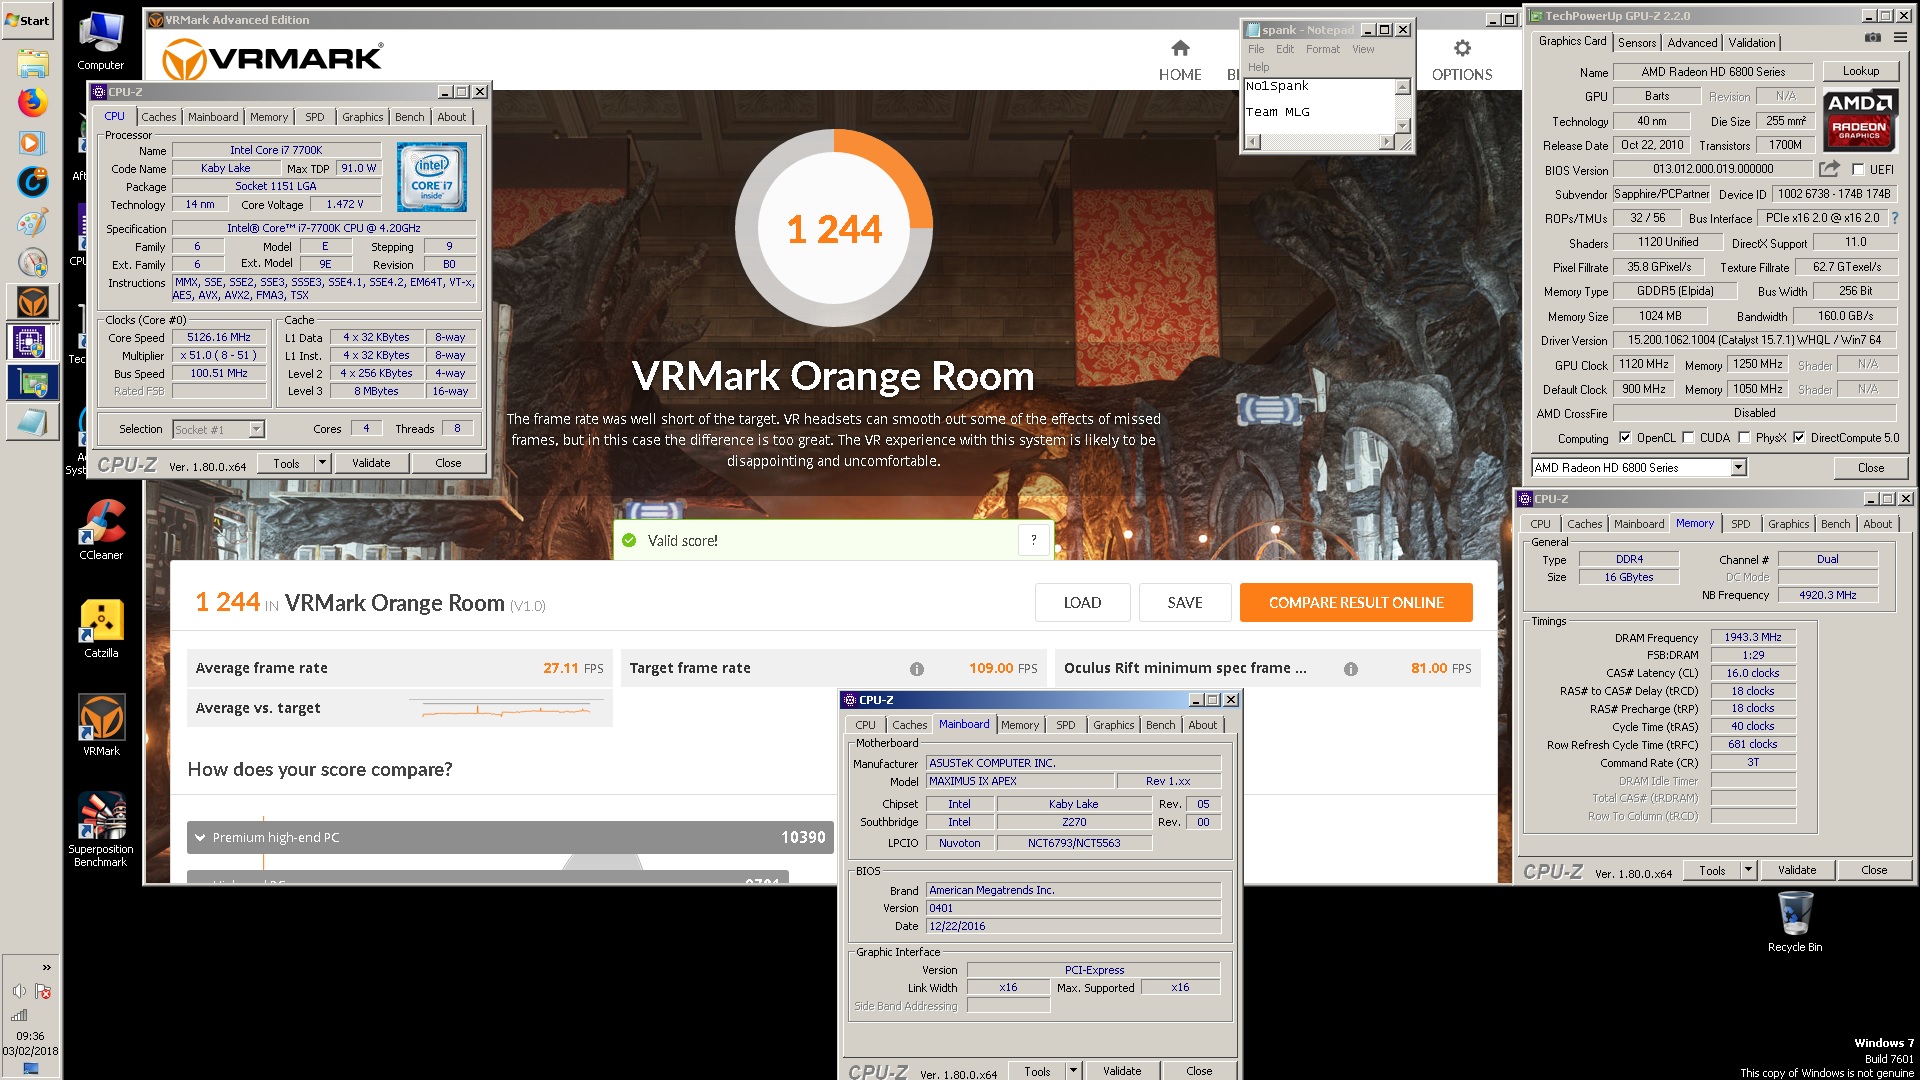Click the Action Center flag tray icon
The height and width of the screenshot is (1080, 1920).
coord(43,991)
